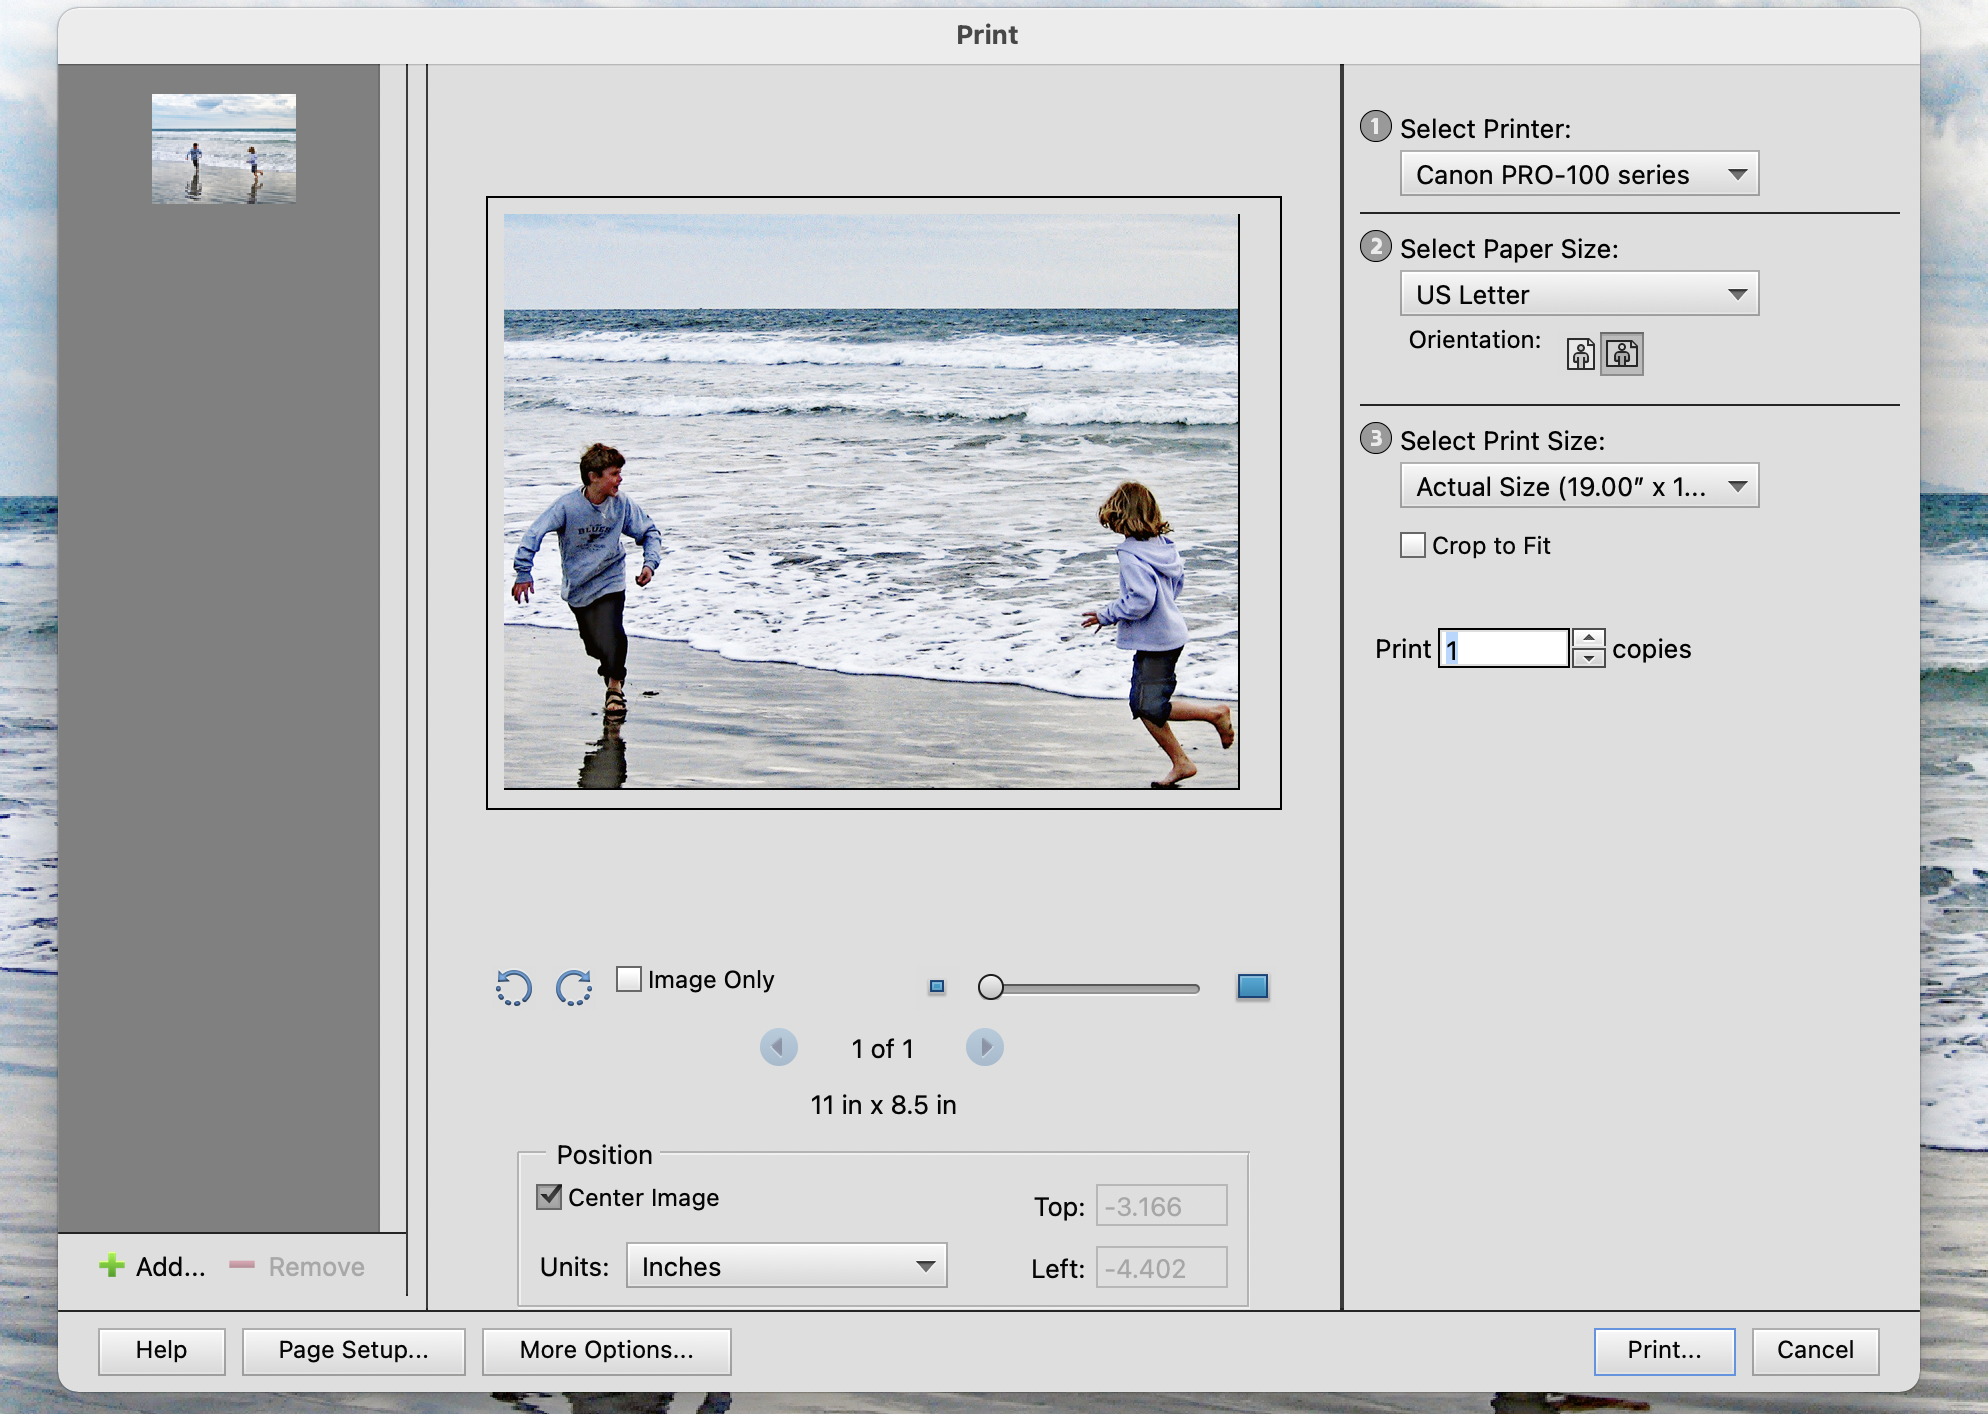Click the '11 in x 8.5 in' size text

click(x=883, y=1104)
